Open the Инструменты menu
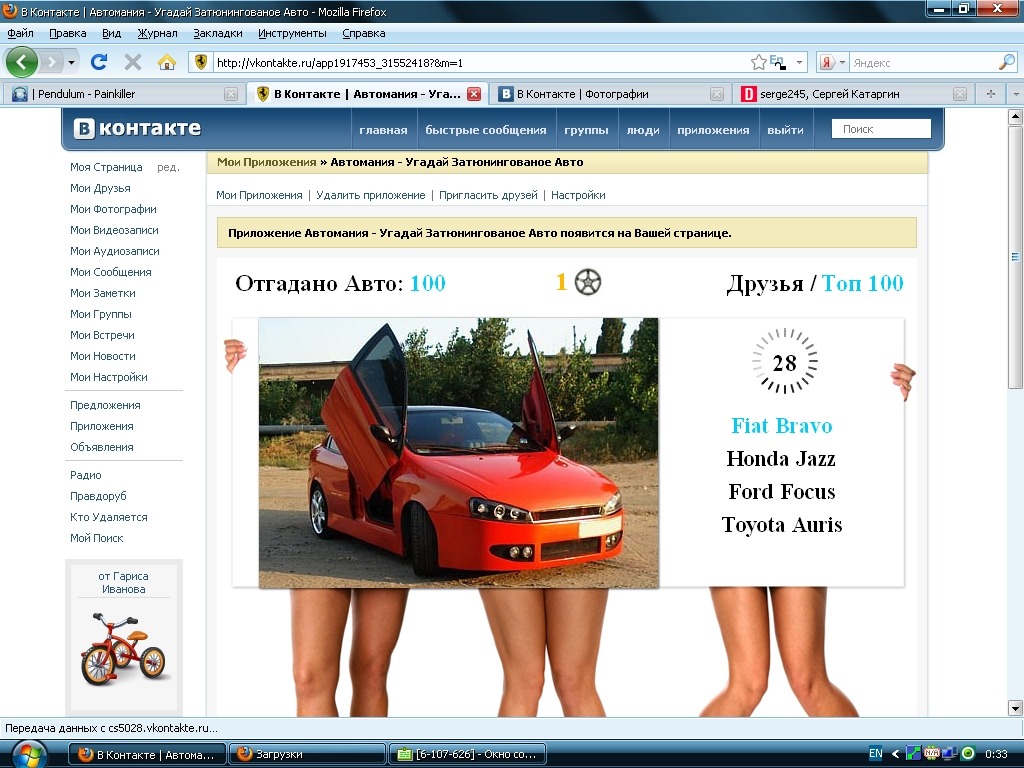1024x768 pixels. [292, 33]
